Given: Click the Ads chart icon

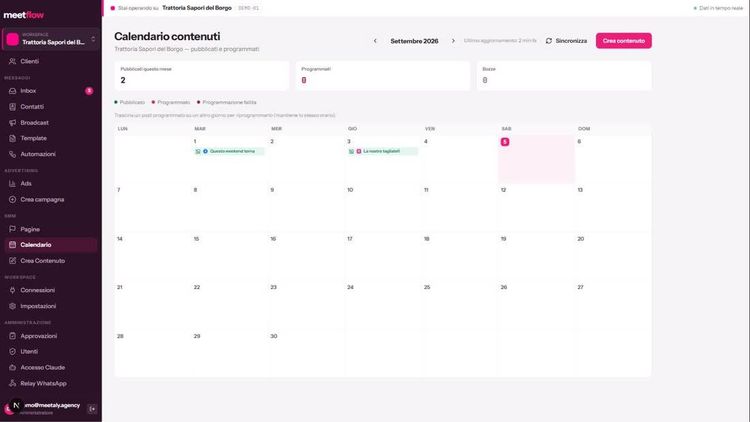Looking at the screenshot, I should pos(12,184).
